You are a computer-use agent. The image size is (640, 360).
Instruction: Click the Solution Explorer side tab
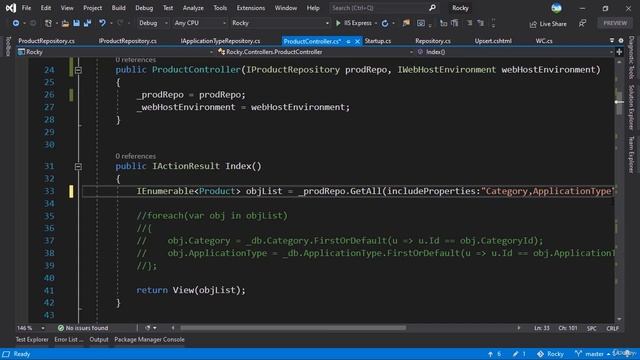pos(631,107)
